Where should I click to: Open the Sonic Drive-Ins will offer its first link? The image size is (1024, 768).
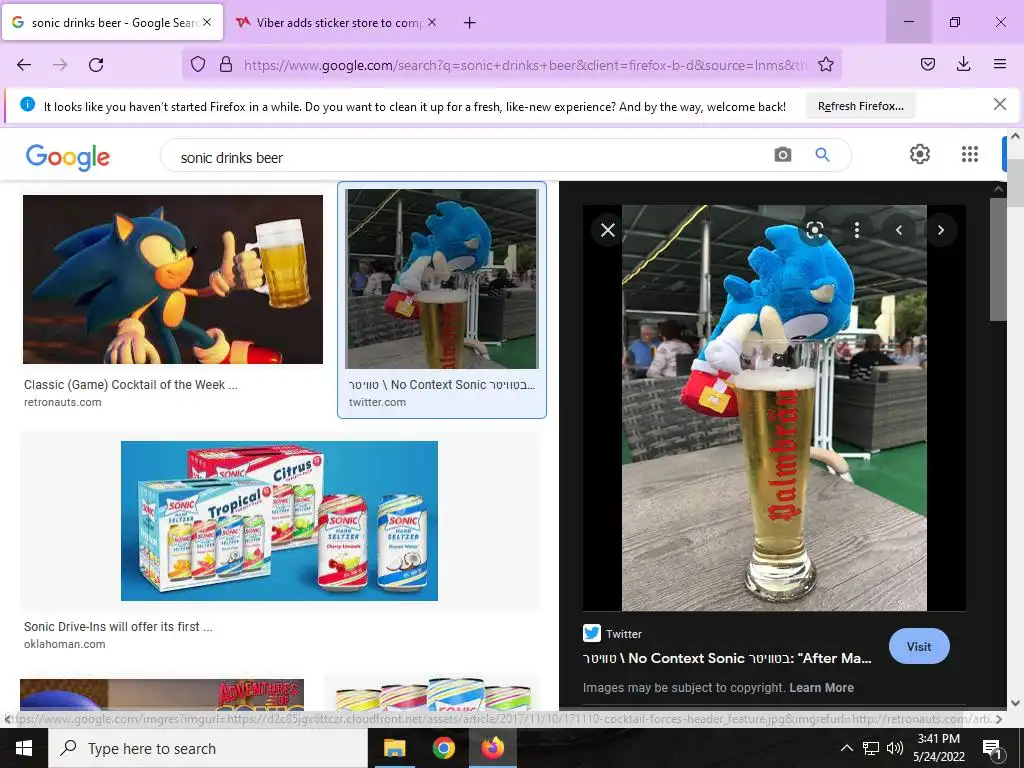tap(118, 626)
